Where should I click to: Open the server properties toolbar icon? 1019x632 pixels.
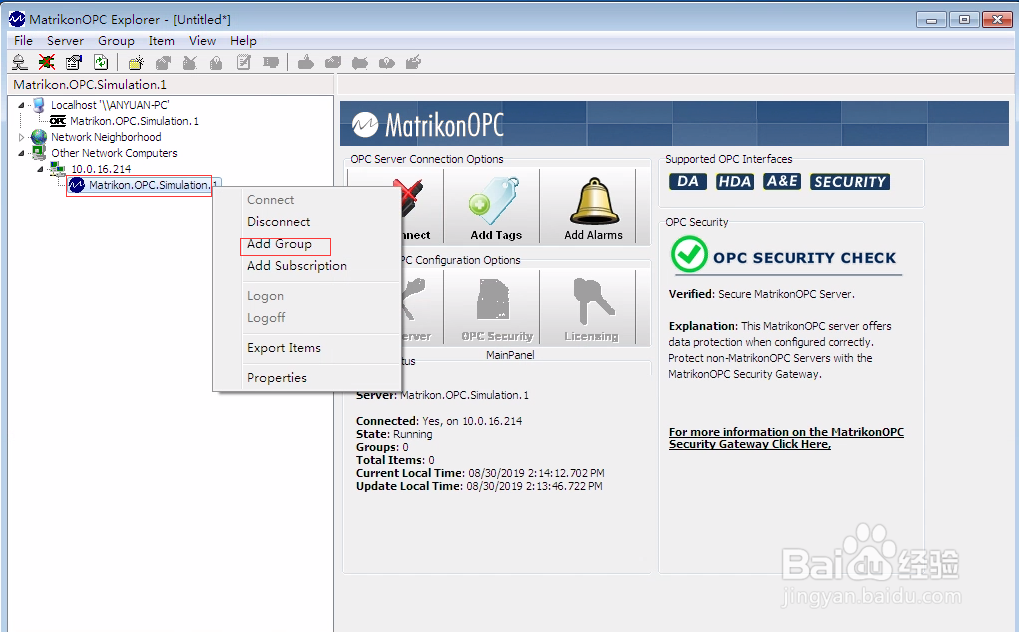73,61
